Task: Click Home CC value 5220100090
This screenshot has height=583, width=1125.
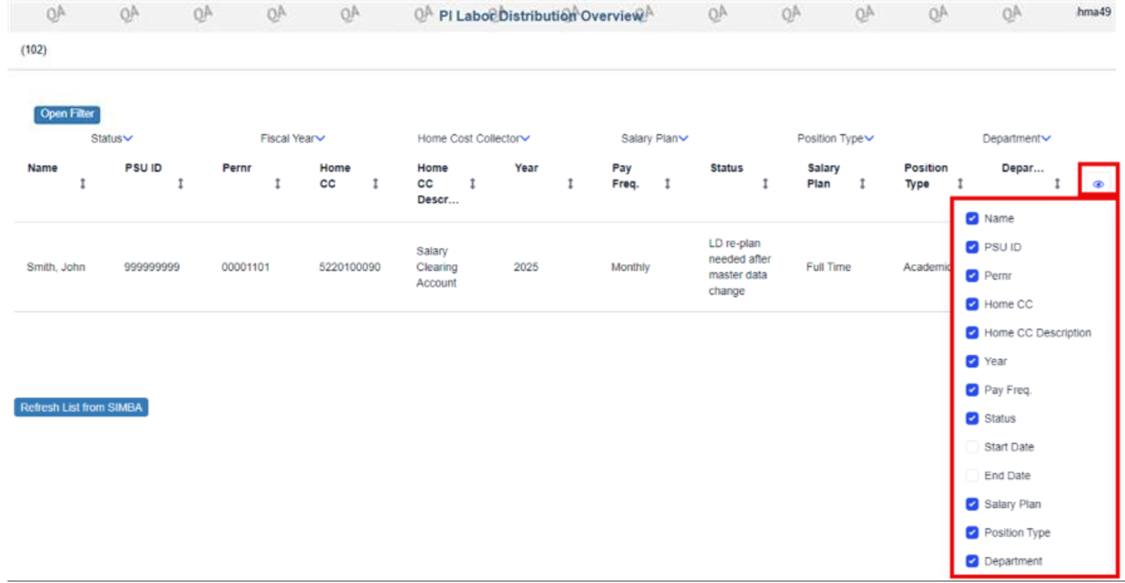Action: (349, 267)
